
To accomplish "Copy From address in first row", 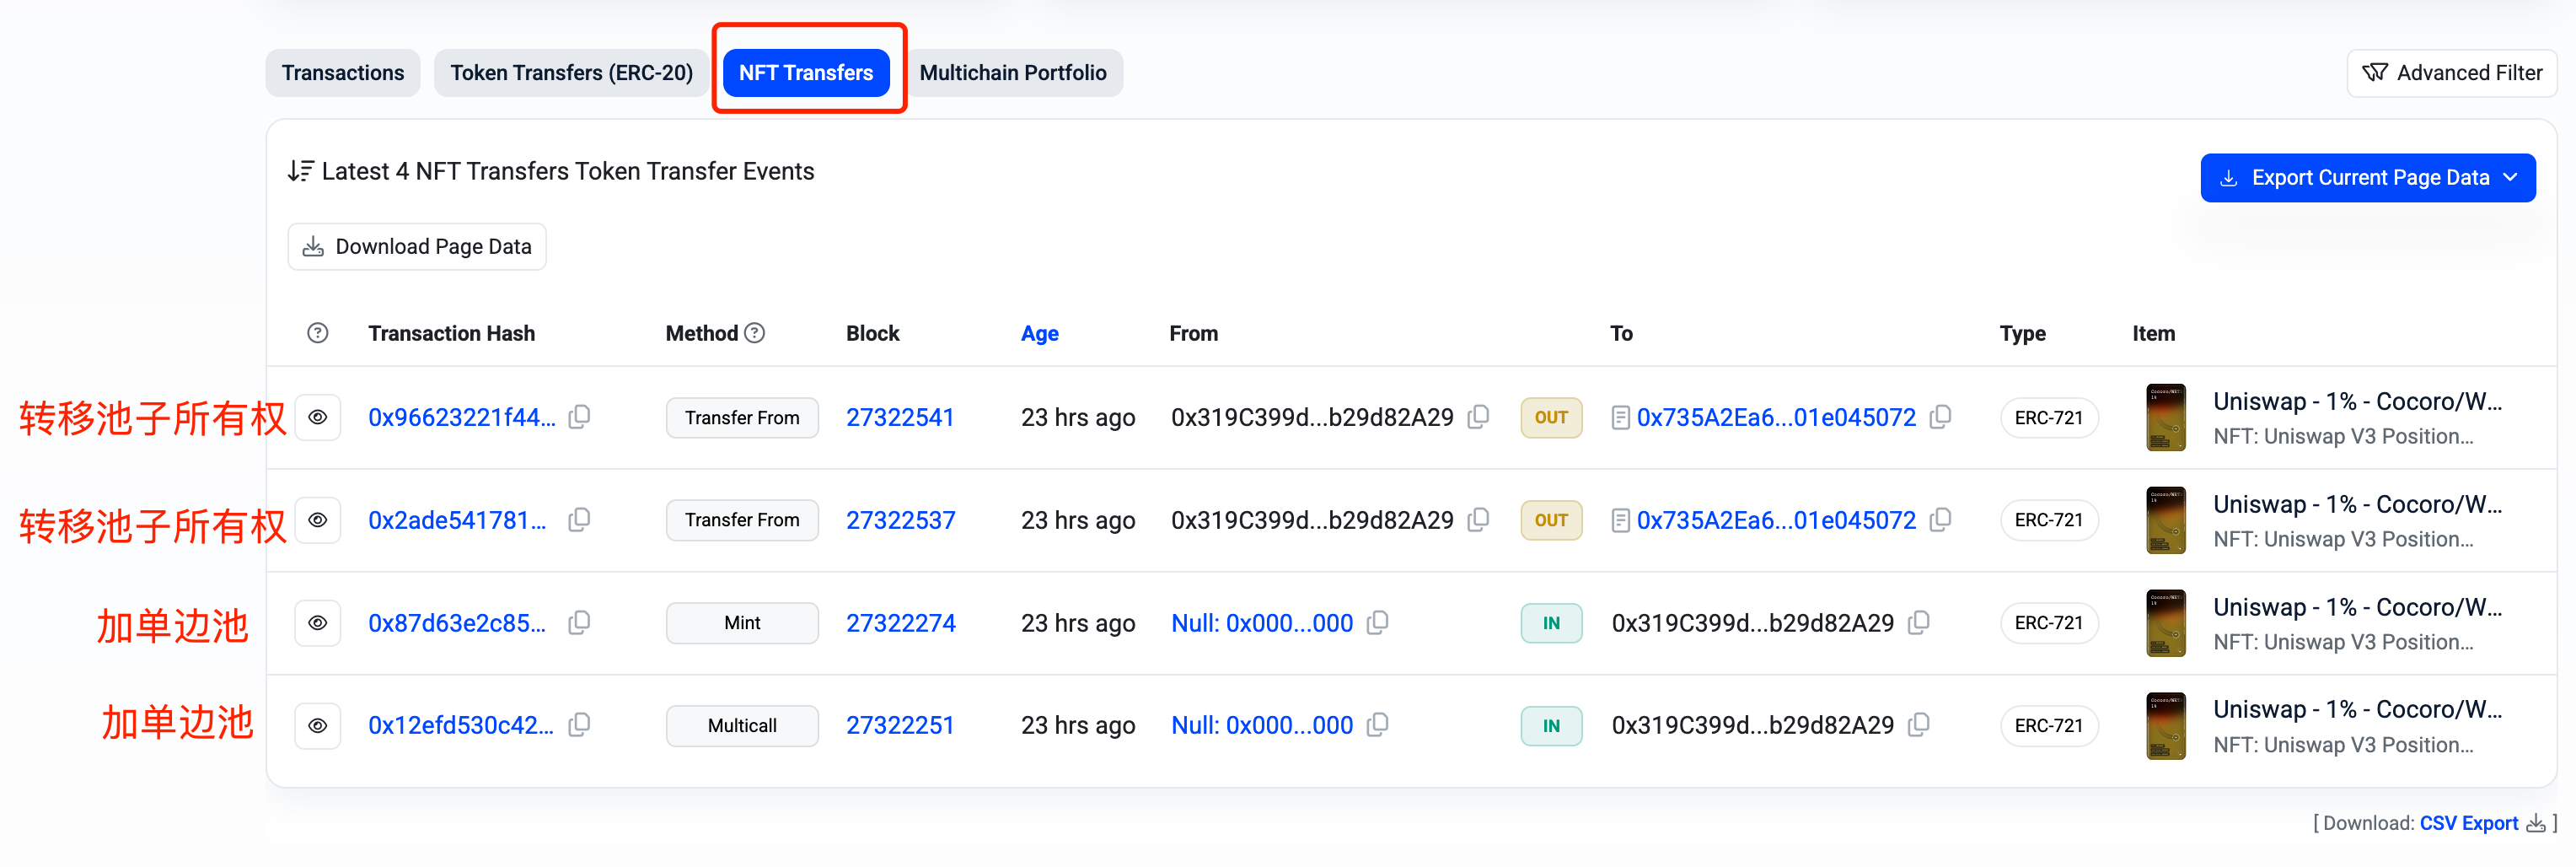I will (x=1478, y=417).
